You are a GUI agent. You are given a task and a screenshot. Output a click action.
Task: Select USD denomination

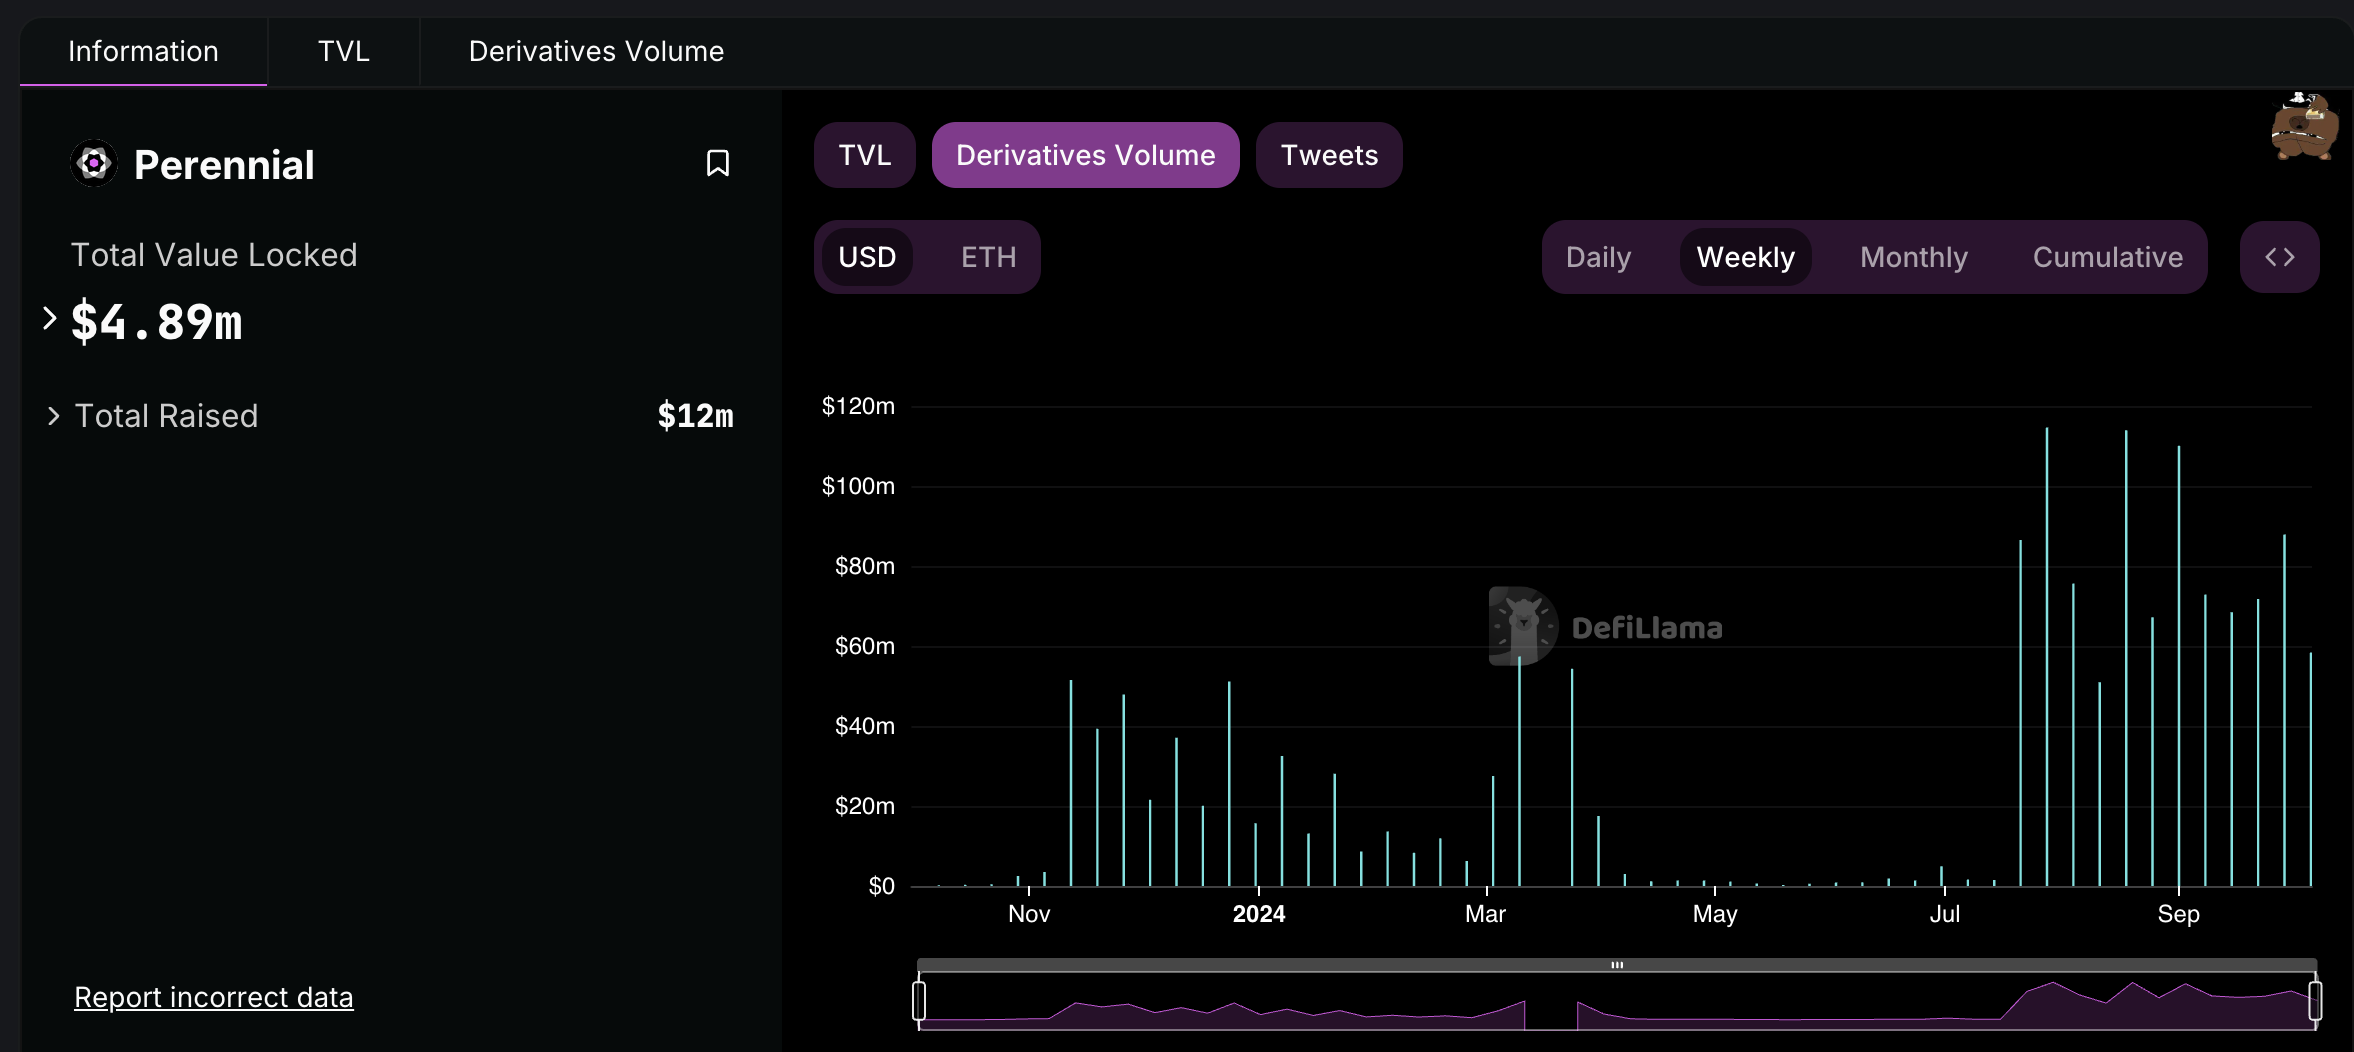[867, 257]
